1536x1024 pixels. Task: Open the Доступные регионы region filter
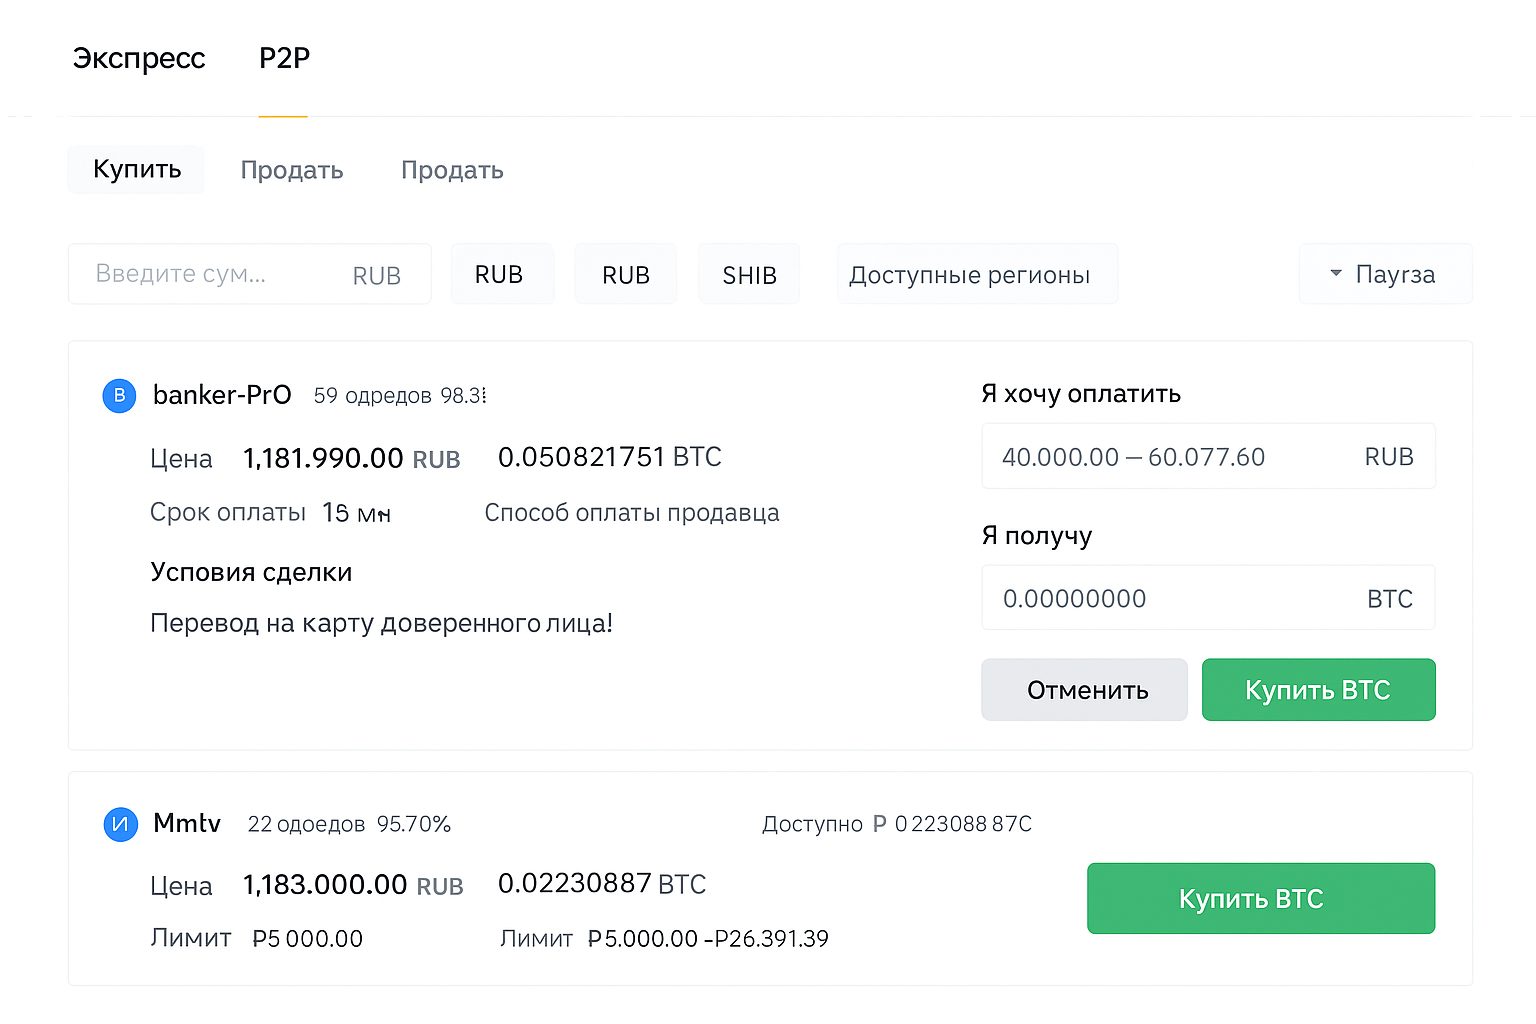point(976,273)
